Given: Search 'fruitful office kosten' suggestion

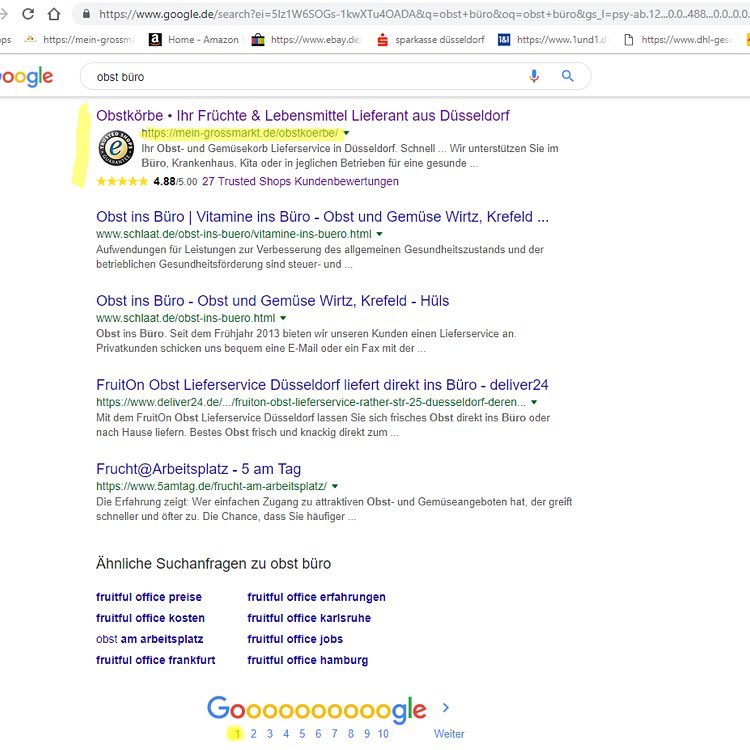Looking at the screenshot, I should pyautogui.click(x=150, y=618).
